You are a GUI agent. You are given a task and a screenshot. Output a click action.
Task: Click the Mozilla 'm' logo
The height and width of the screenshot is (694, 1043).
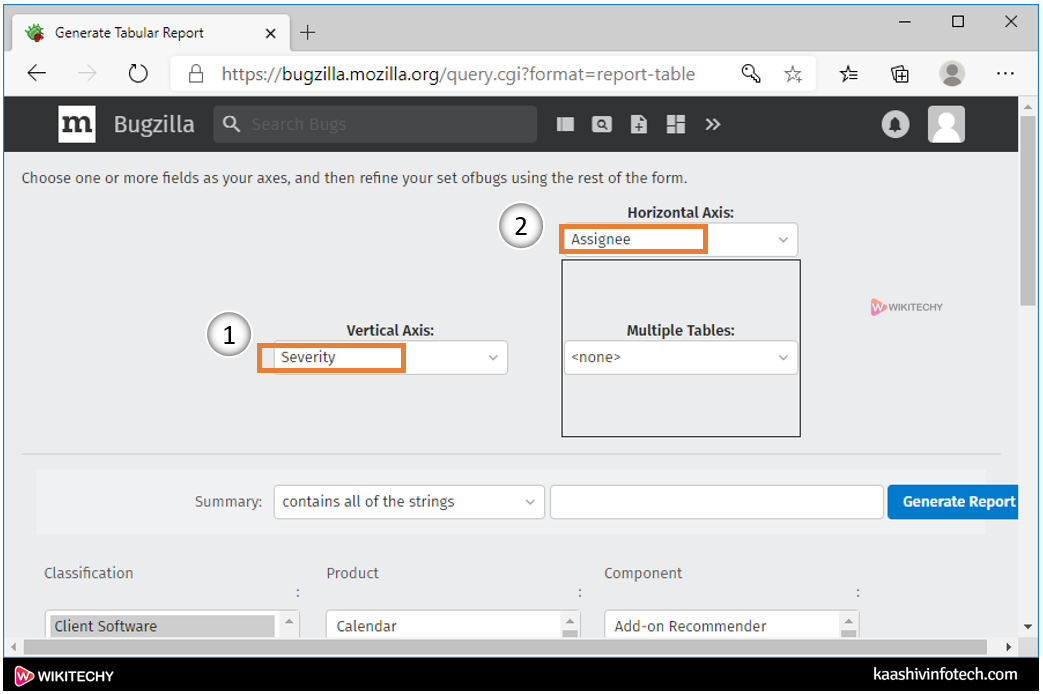(77, 124)
